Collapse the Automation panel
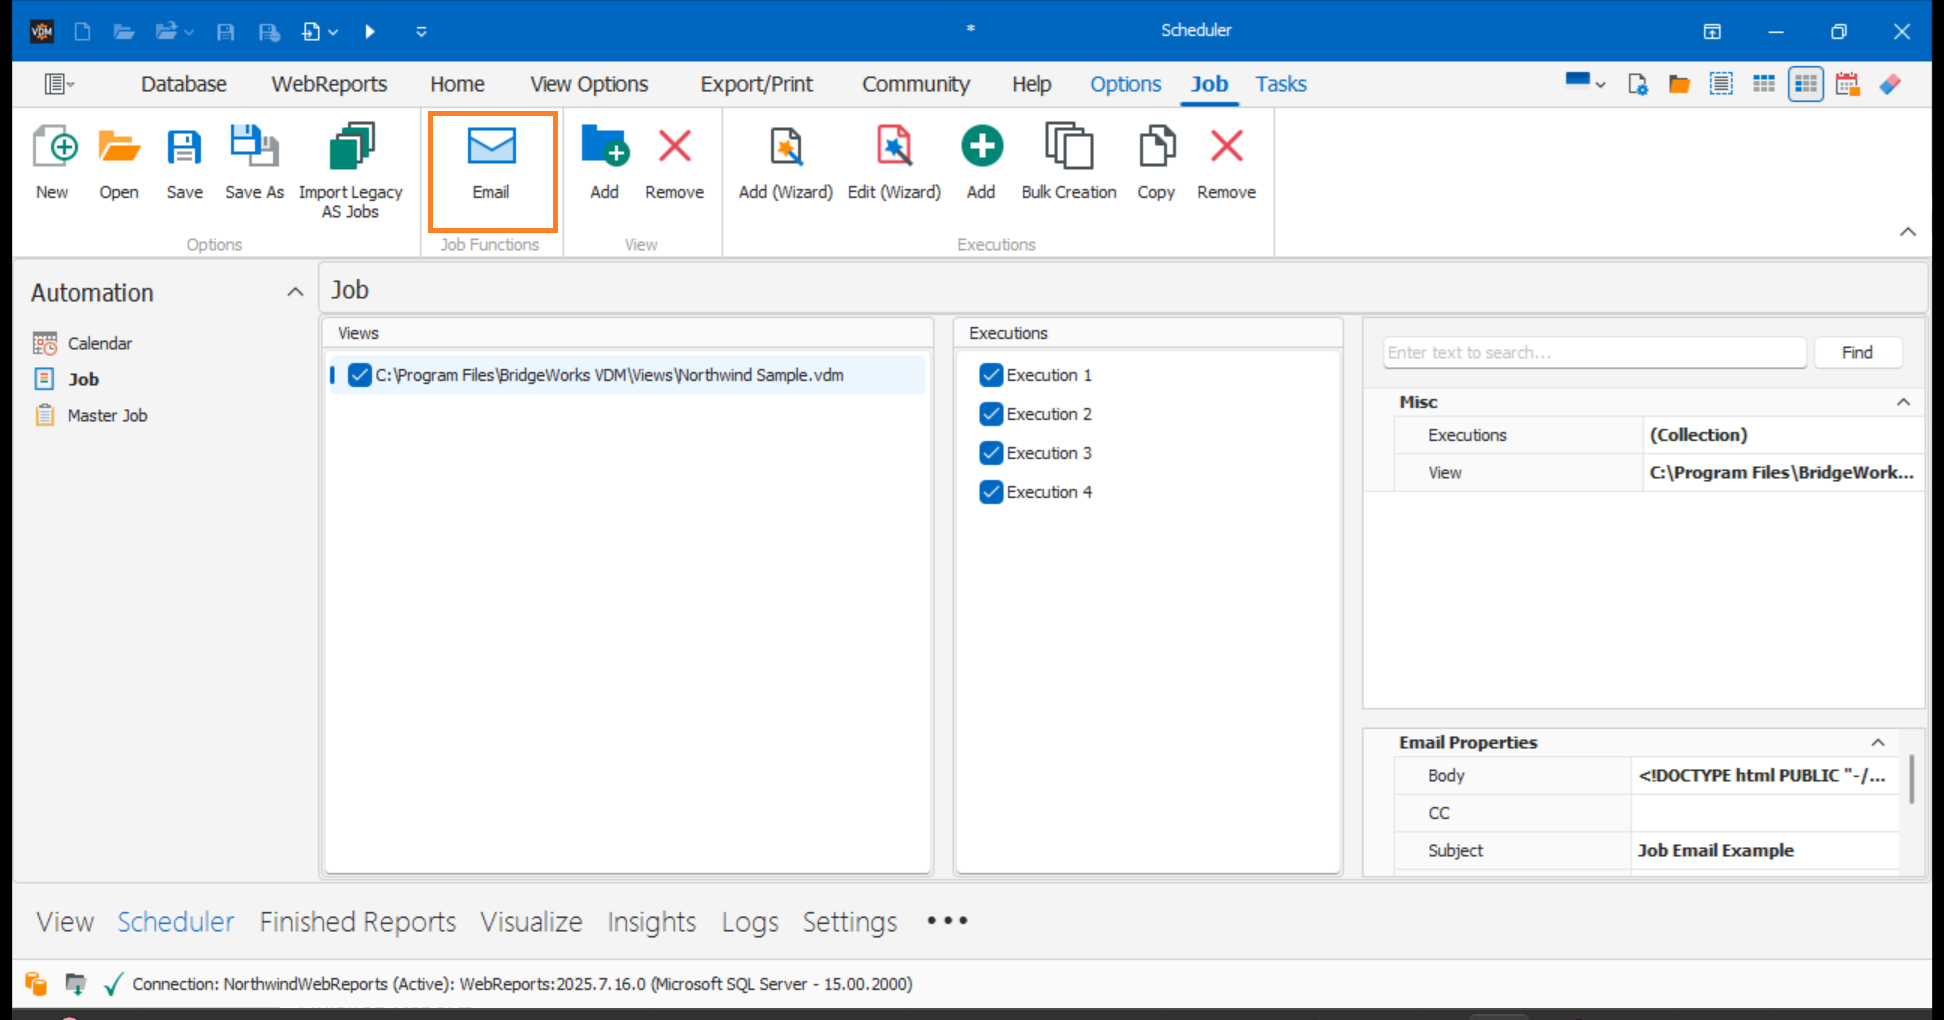 (295, 291)
